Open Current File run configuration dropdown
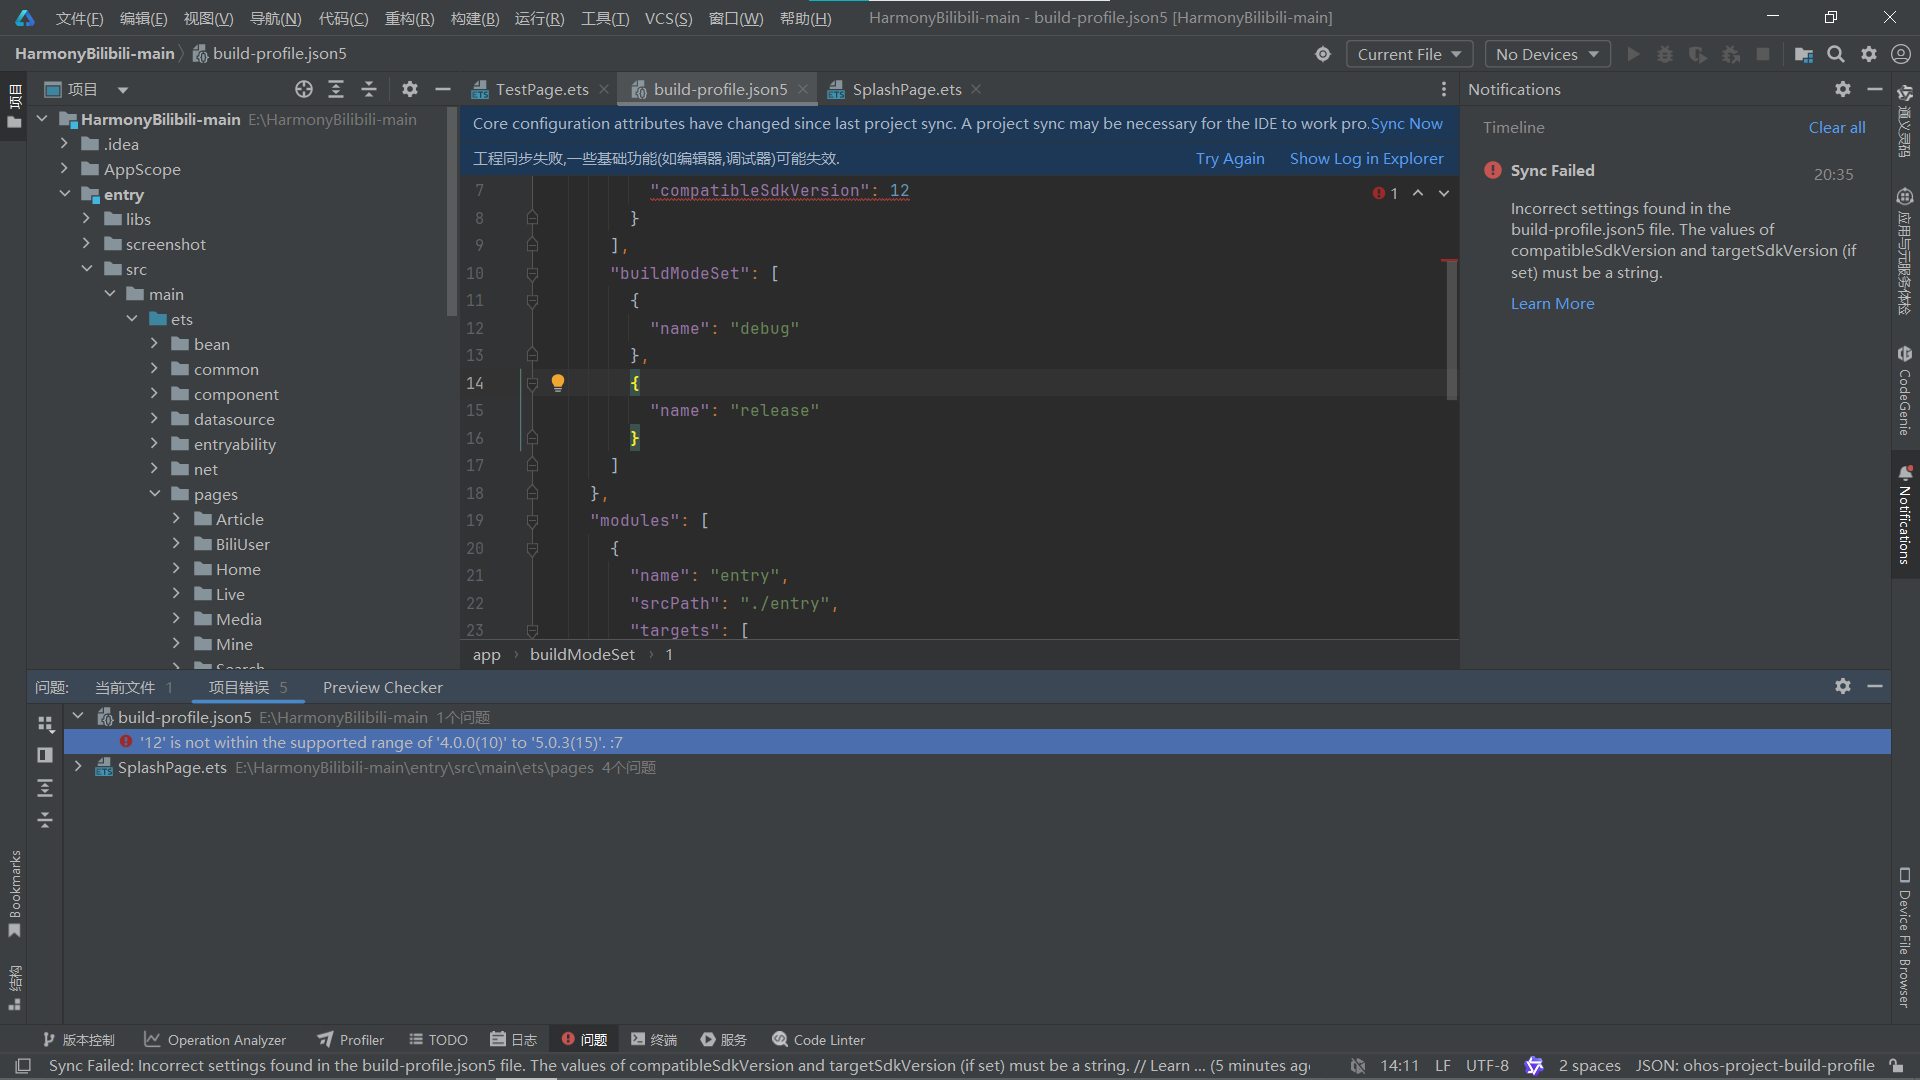Viewport: 1920px width, 1080px height. [x=1409, y=54]
